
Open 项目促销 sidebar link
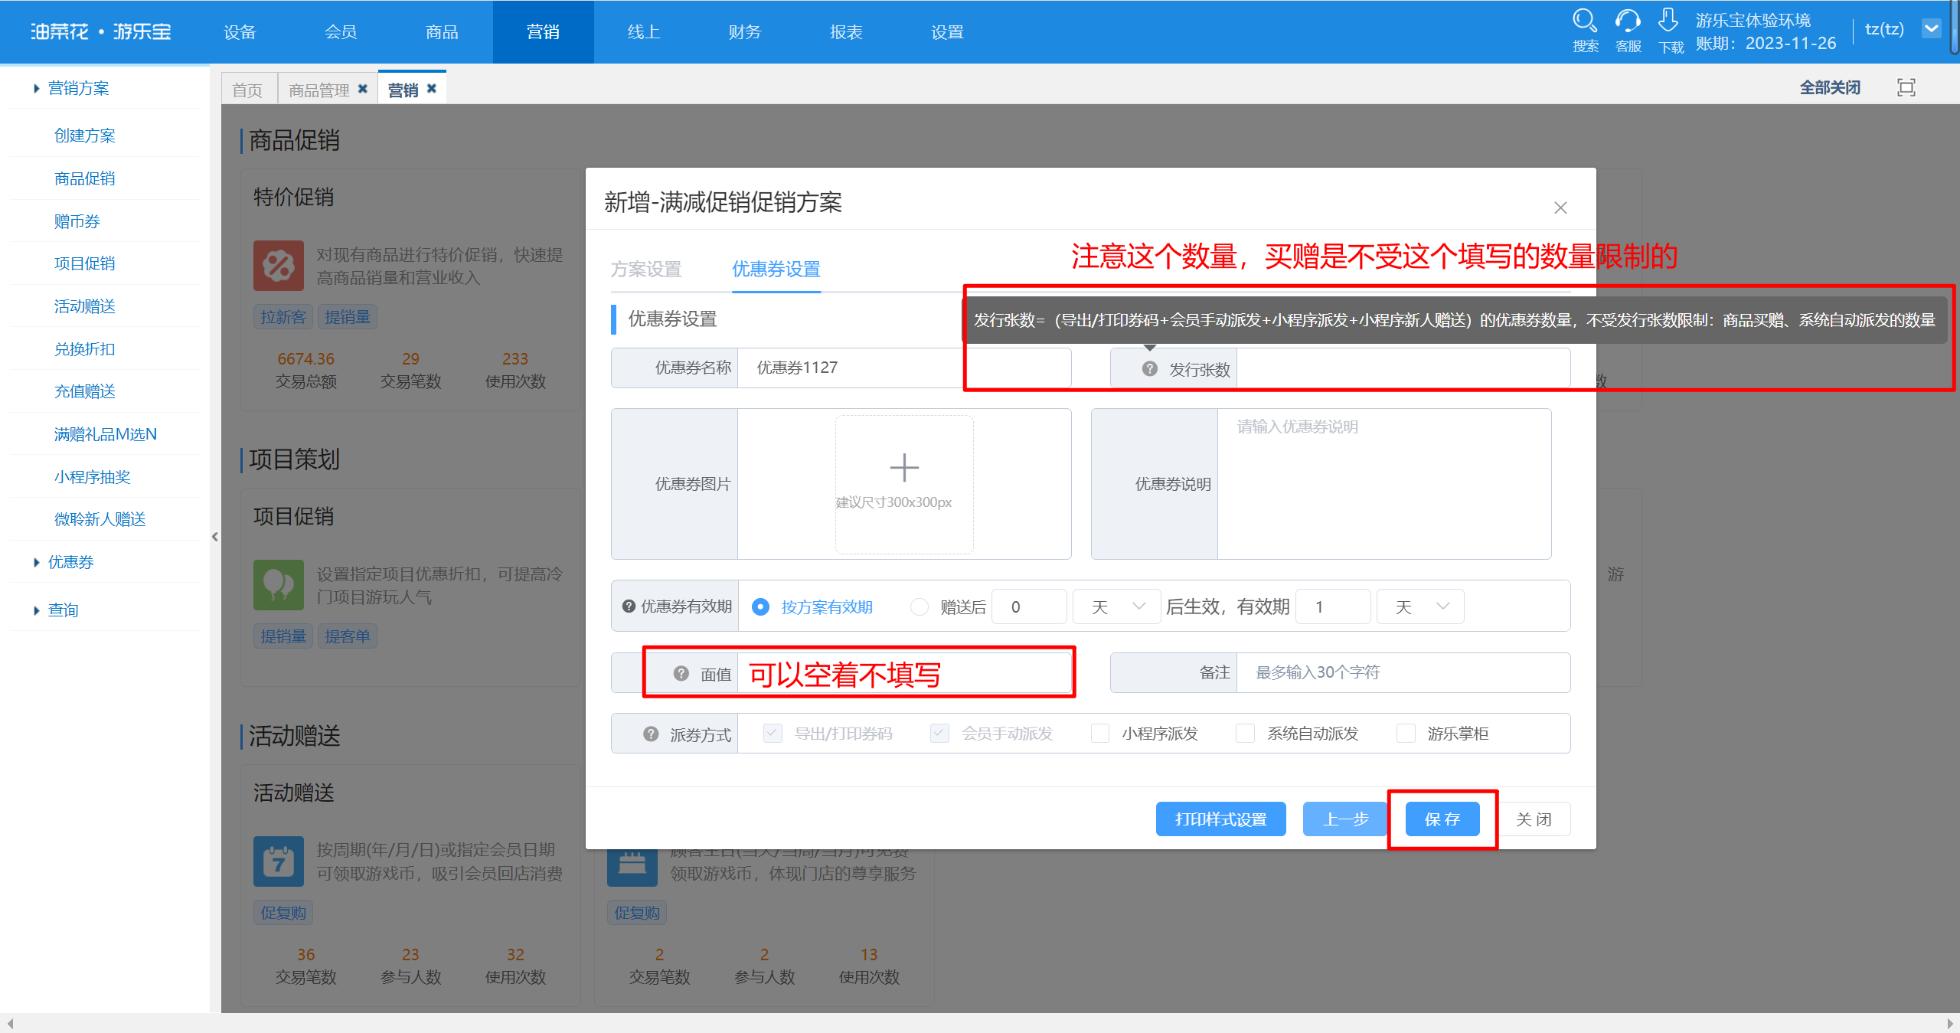click(85, 263)
